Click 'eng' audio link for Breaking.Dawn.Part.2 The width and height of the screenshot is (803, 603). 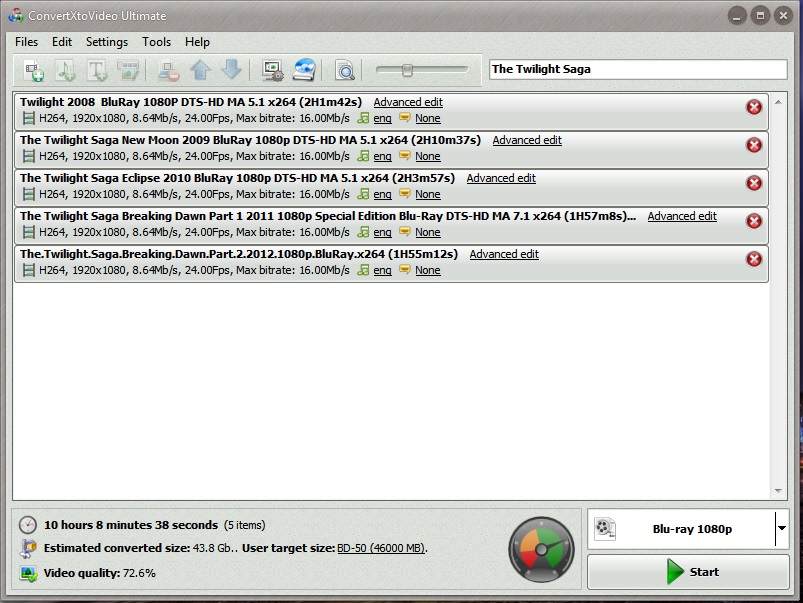[x=383, y=270]
